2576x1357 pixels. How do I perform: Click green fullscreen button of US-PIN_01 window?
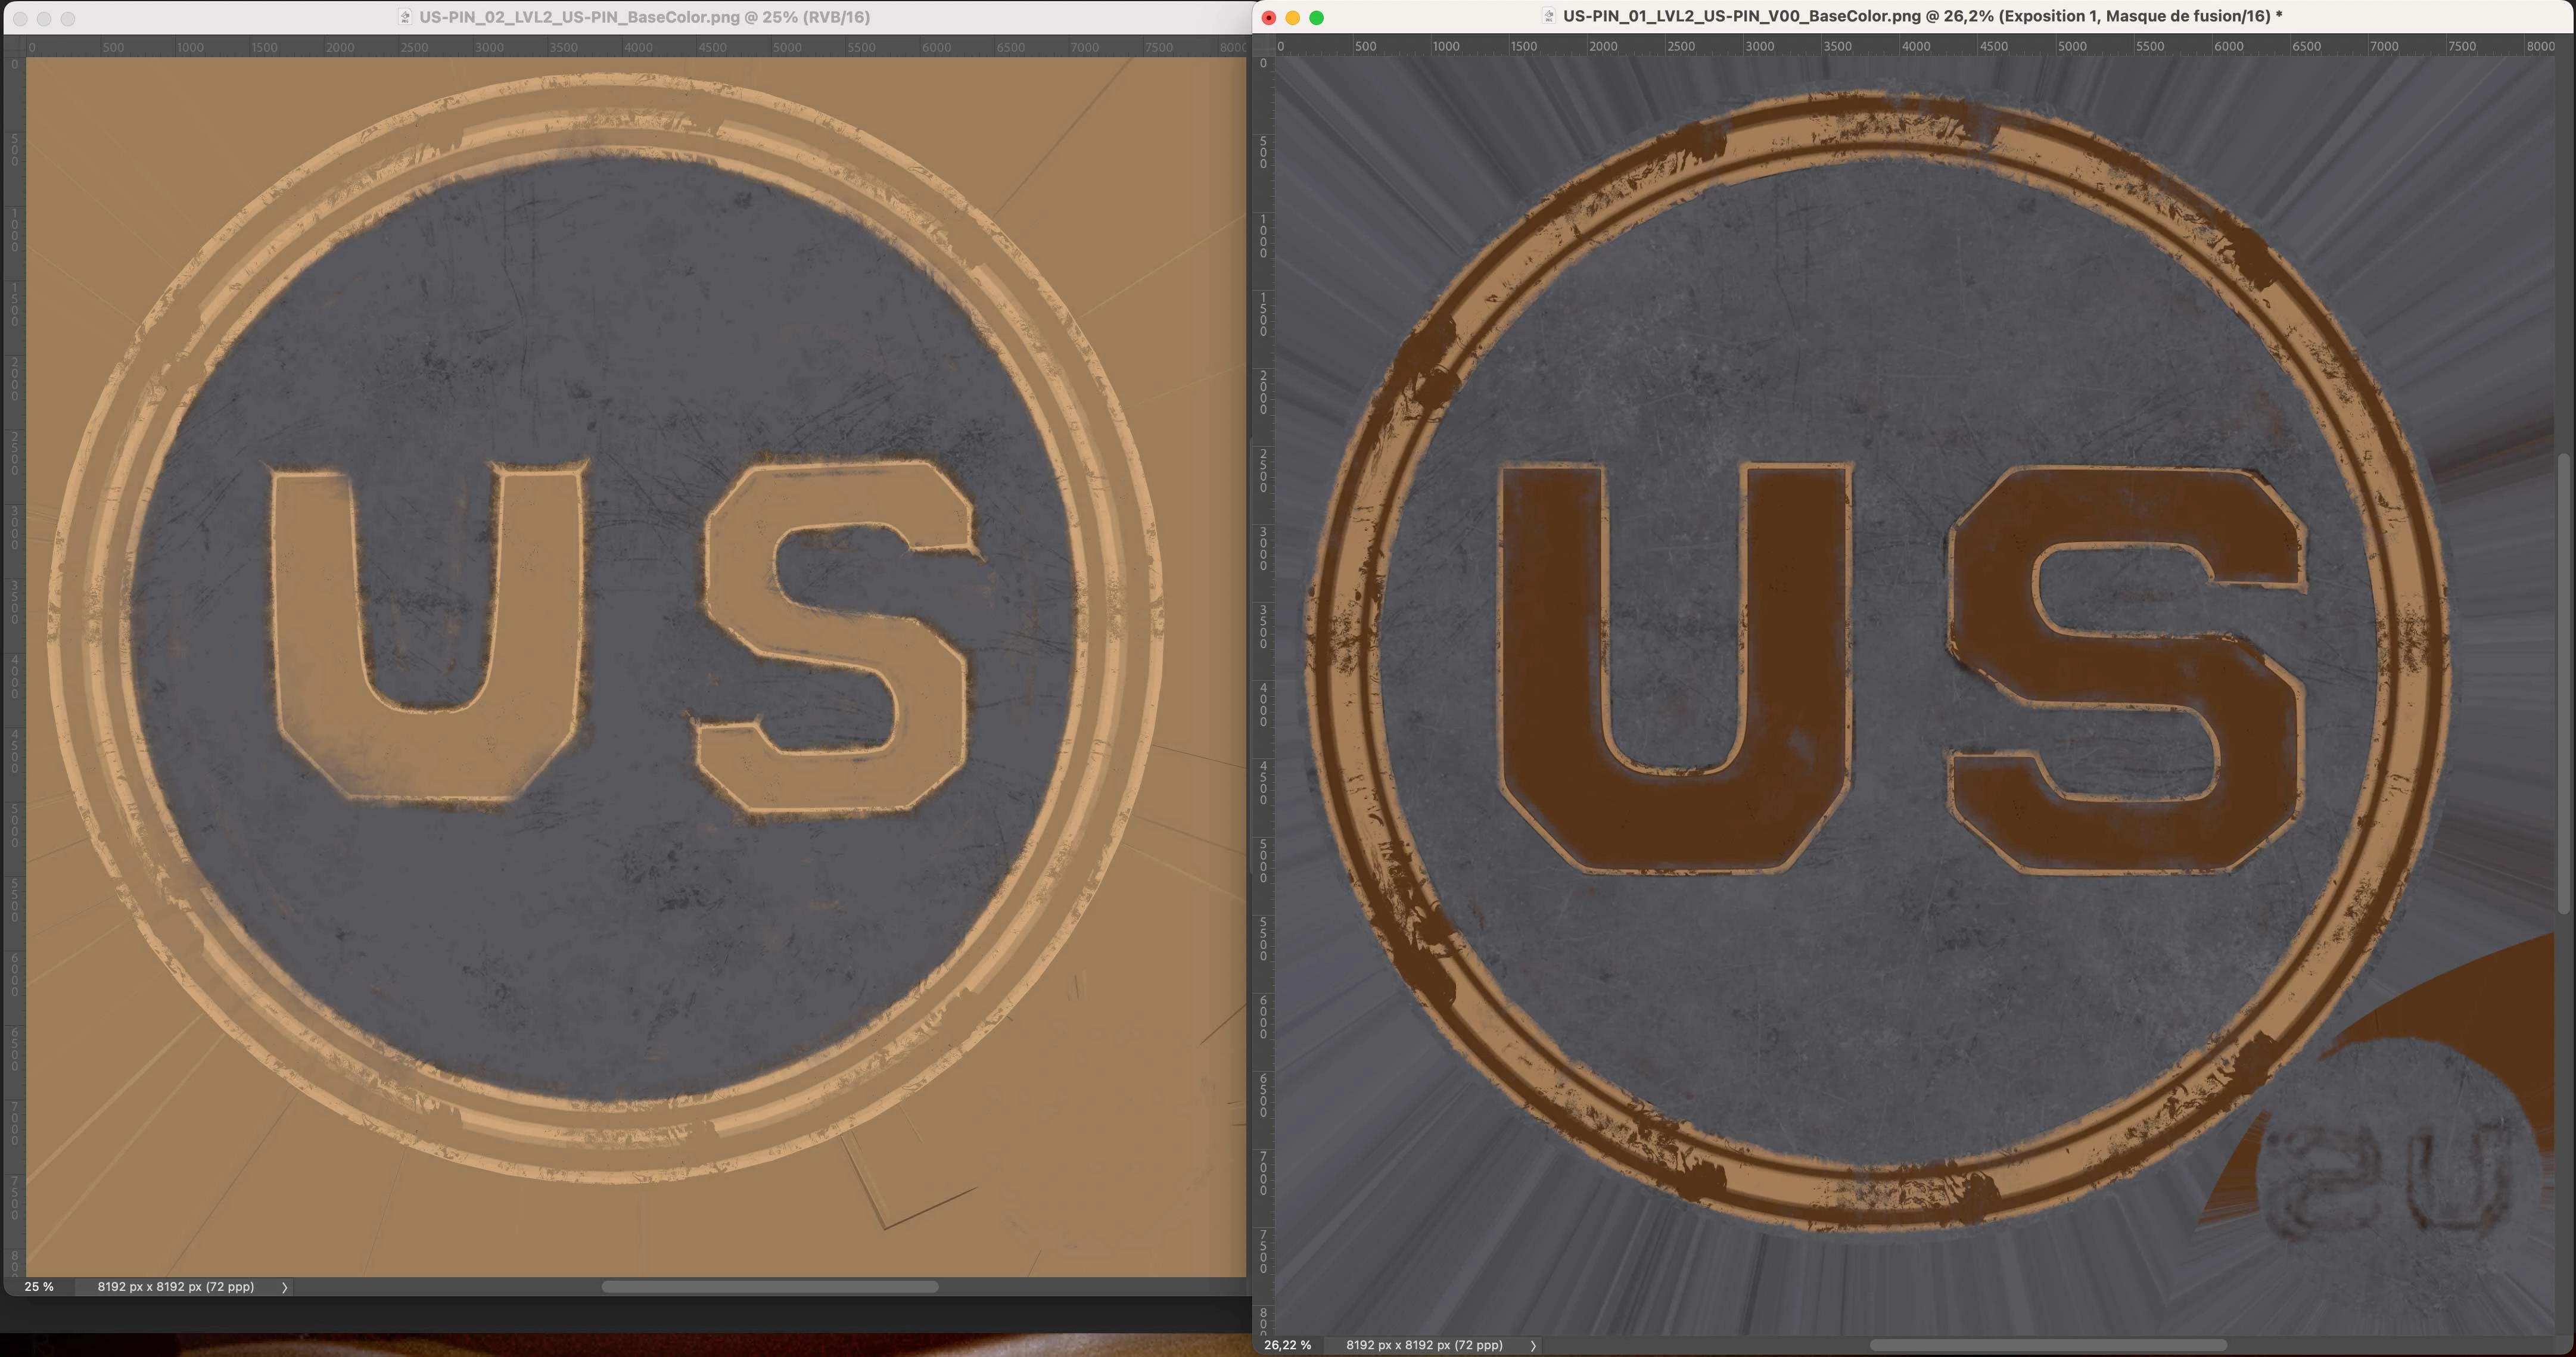click(x=1317, y=17)
